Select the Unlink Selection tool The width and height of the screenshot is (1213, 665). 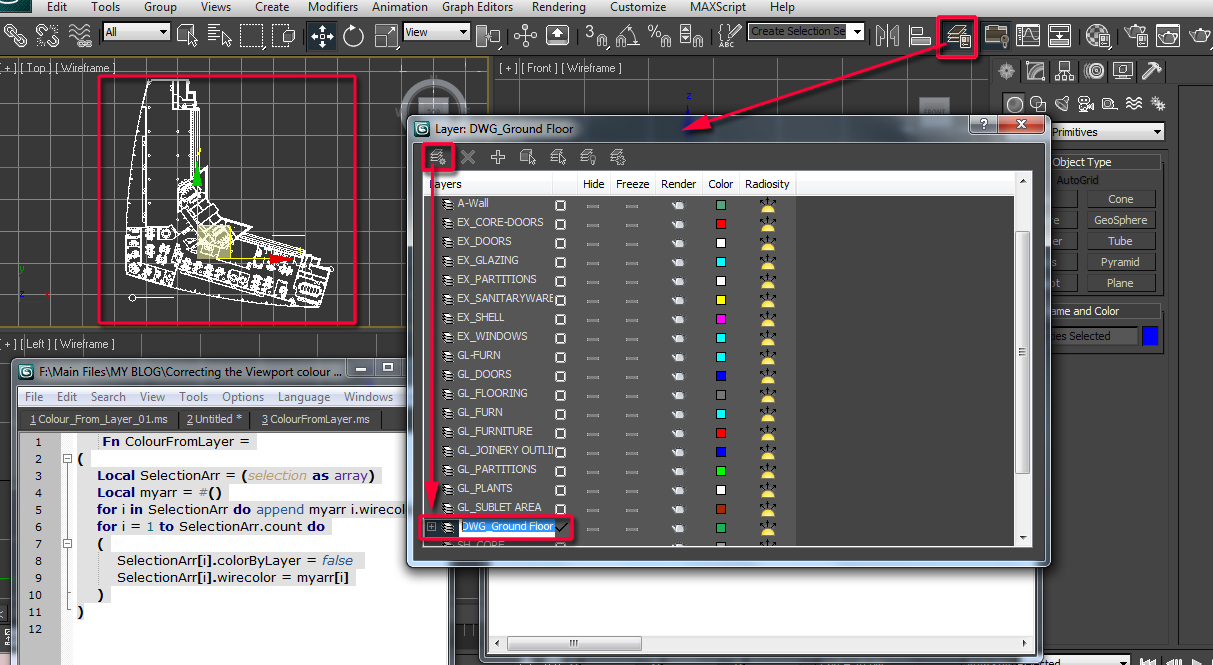47,36
